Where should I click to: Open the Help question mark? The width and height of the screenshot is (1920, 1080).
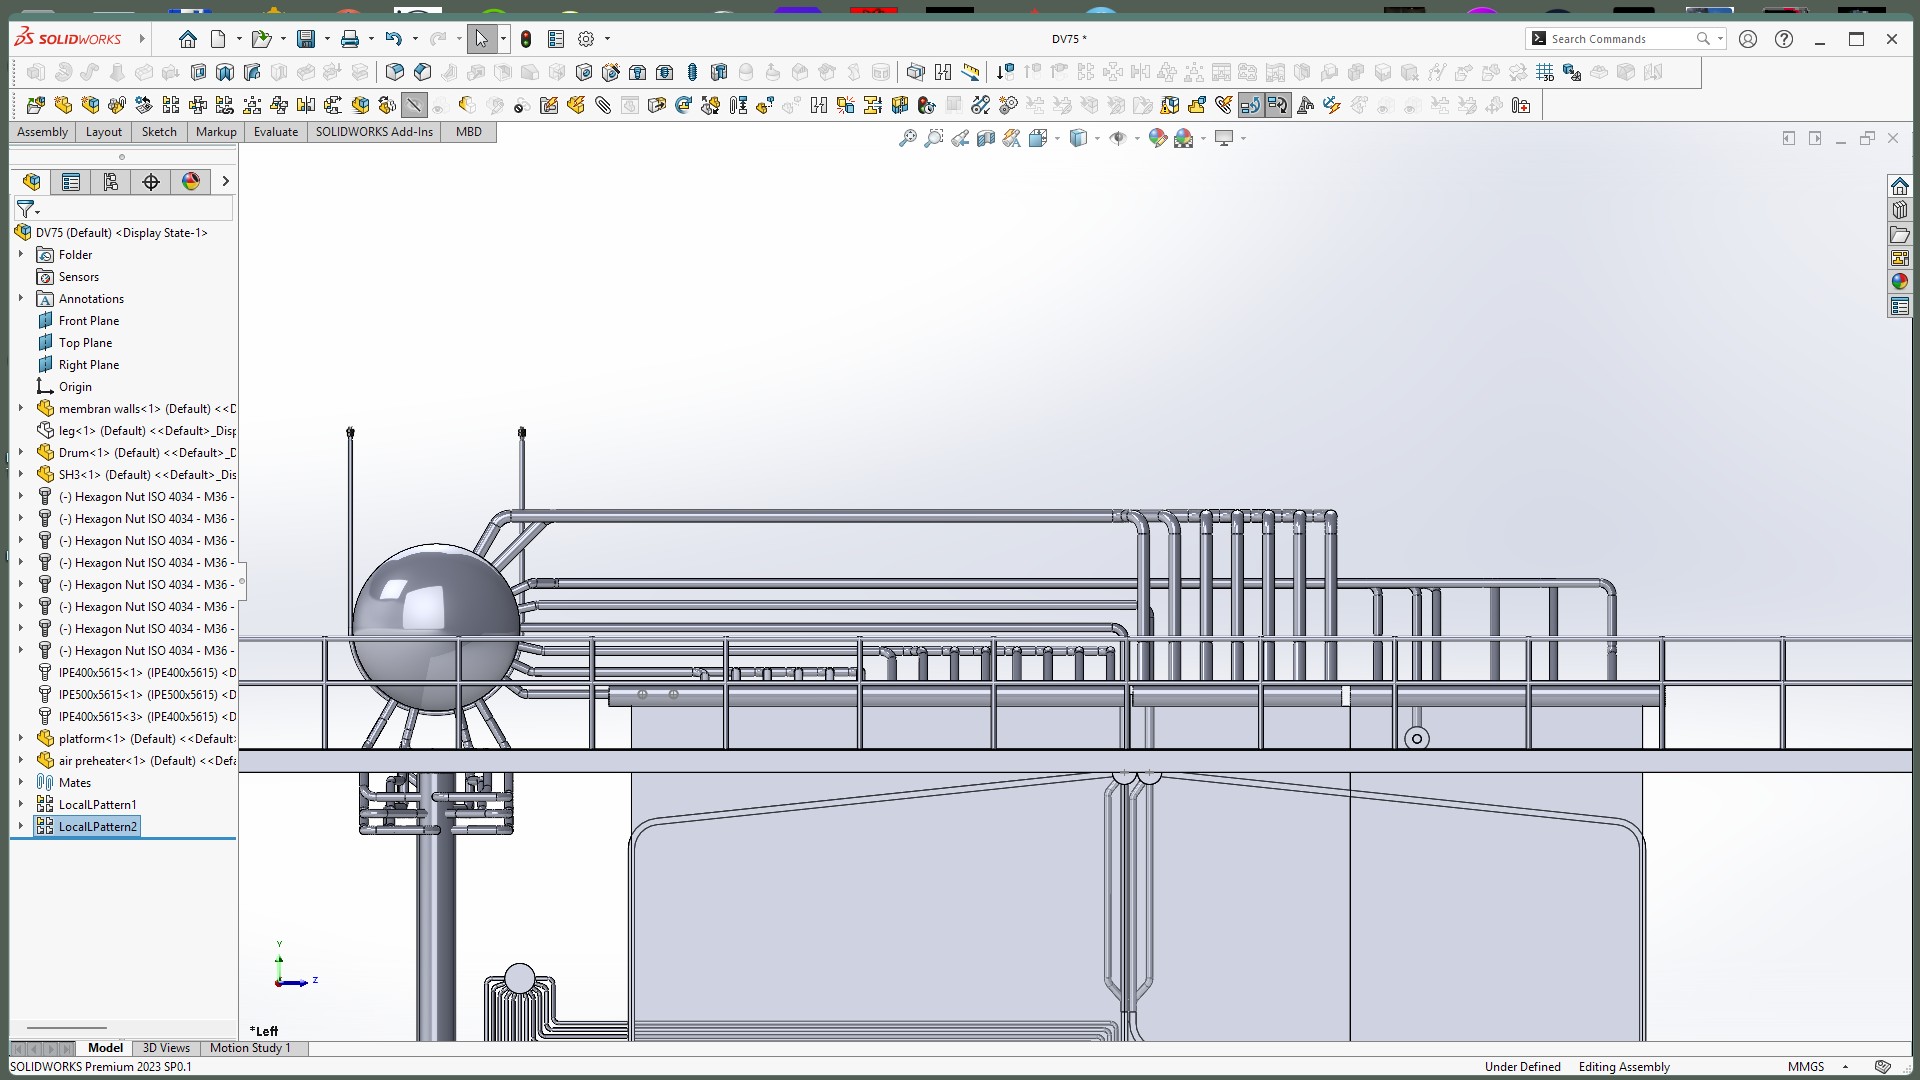coord(1784,39)
